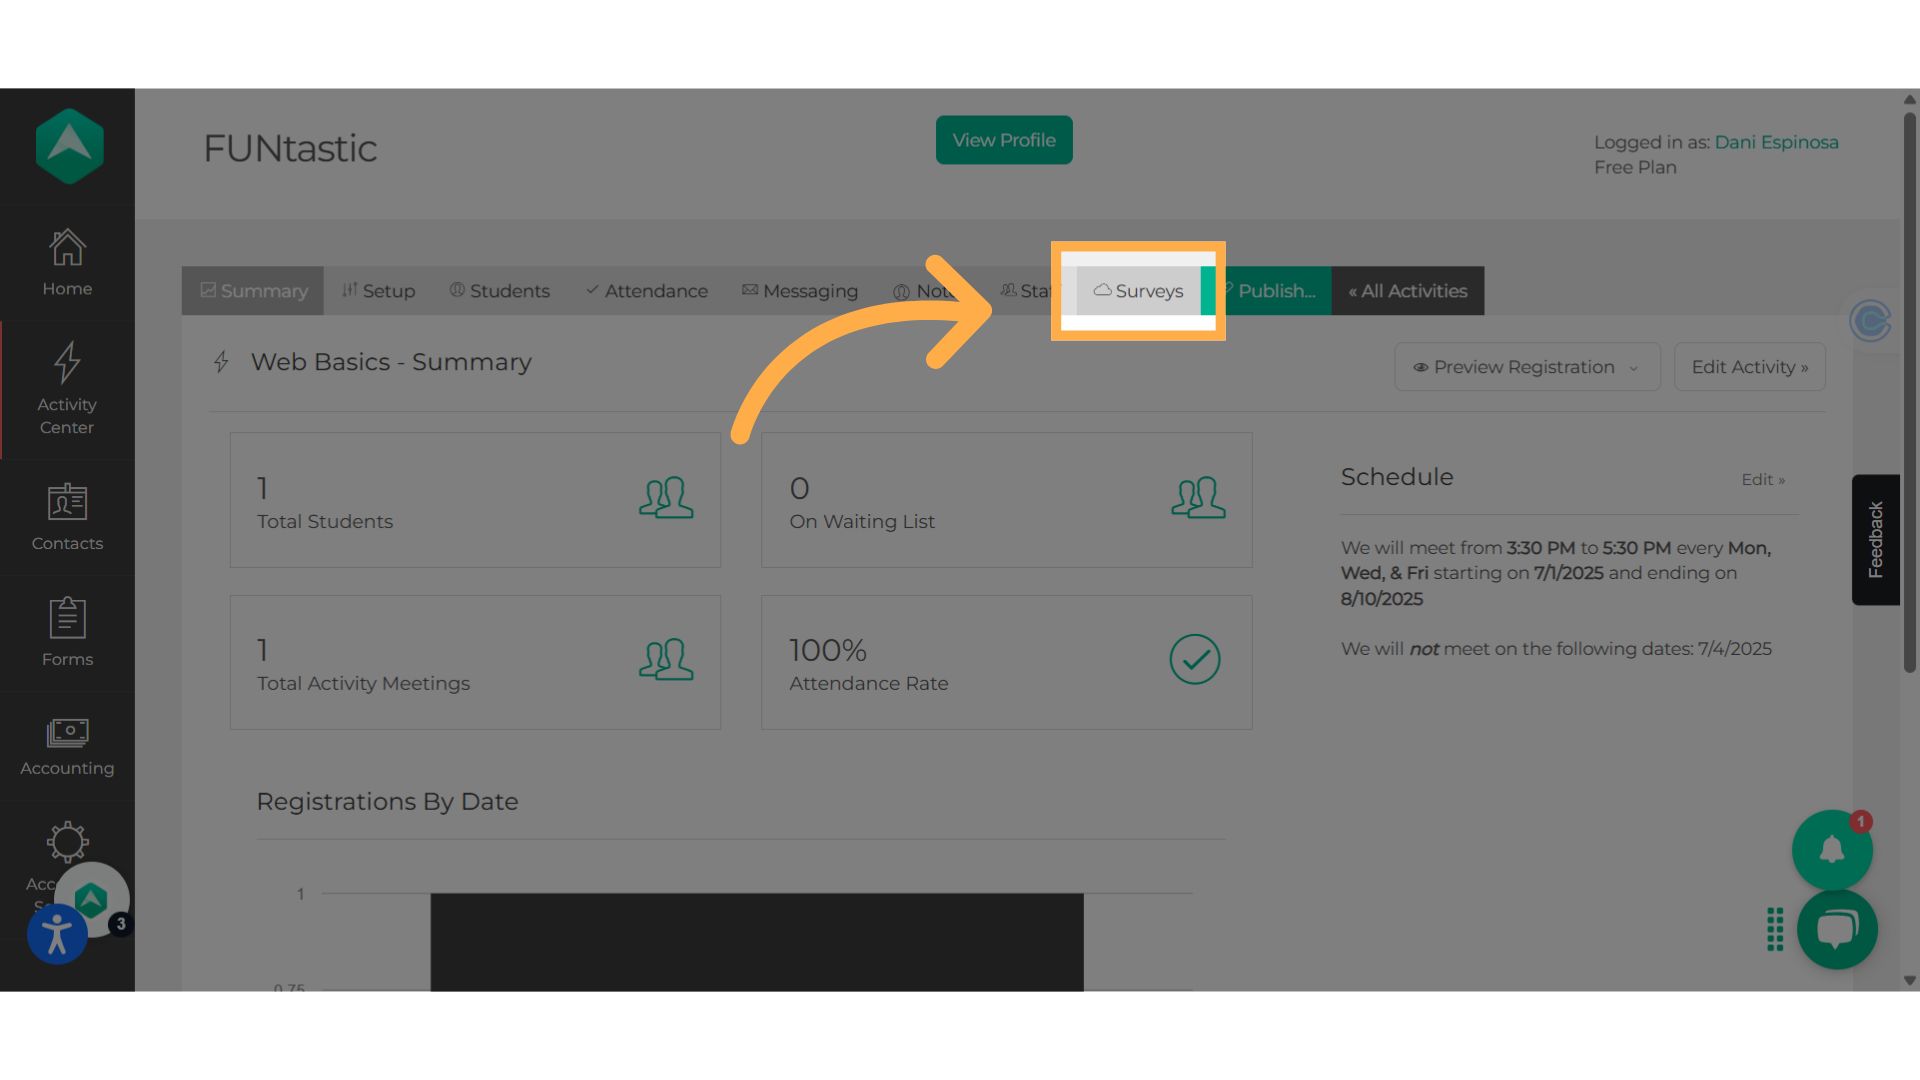This screenshot has height=1080, width=1920.
Task: Go back to All Activities
Action: point(1408,291)
